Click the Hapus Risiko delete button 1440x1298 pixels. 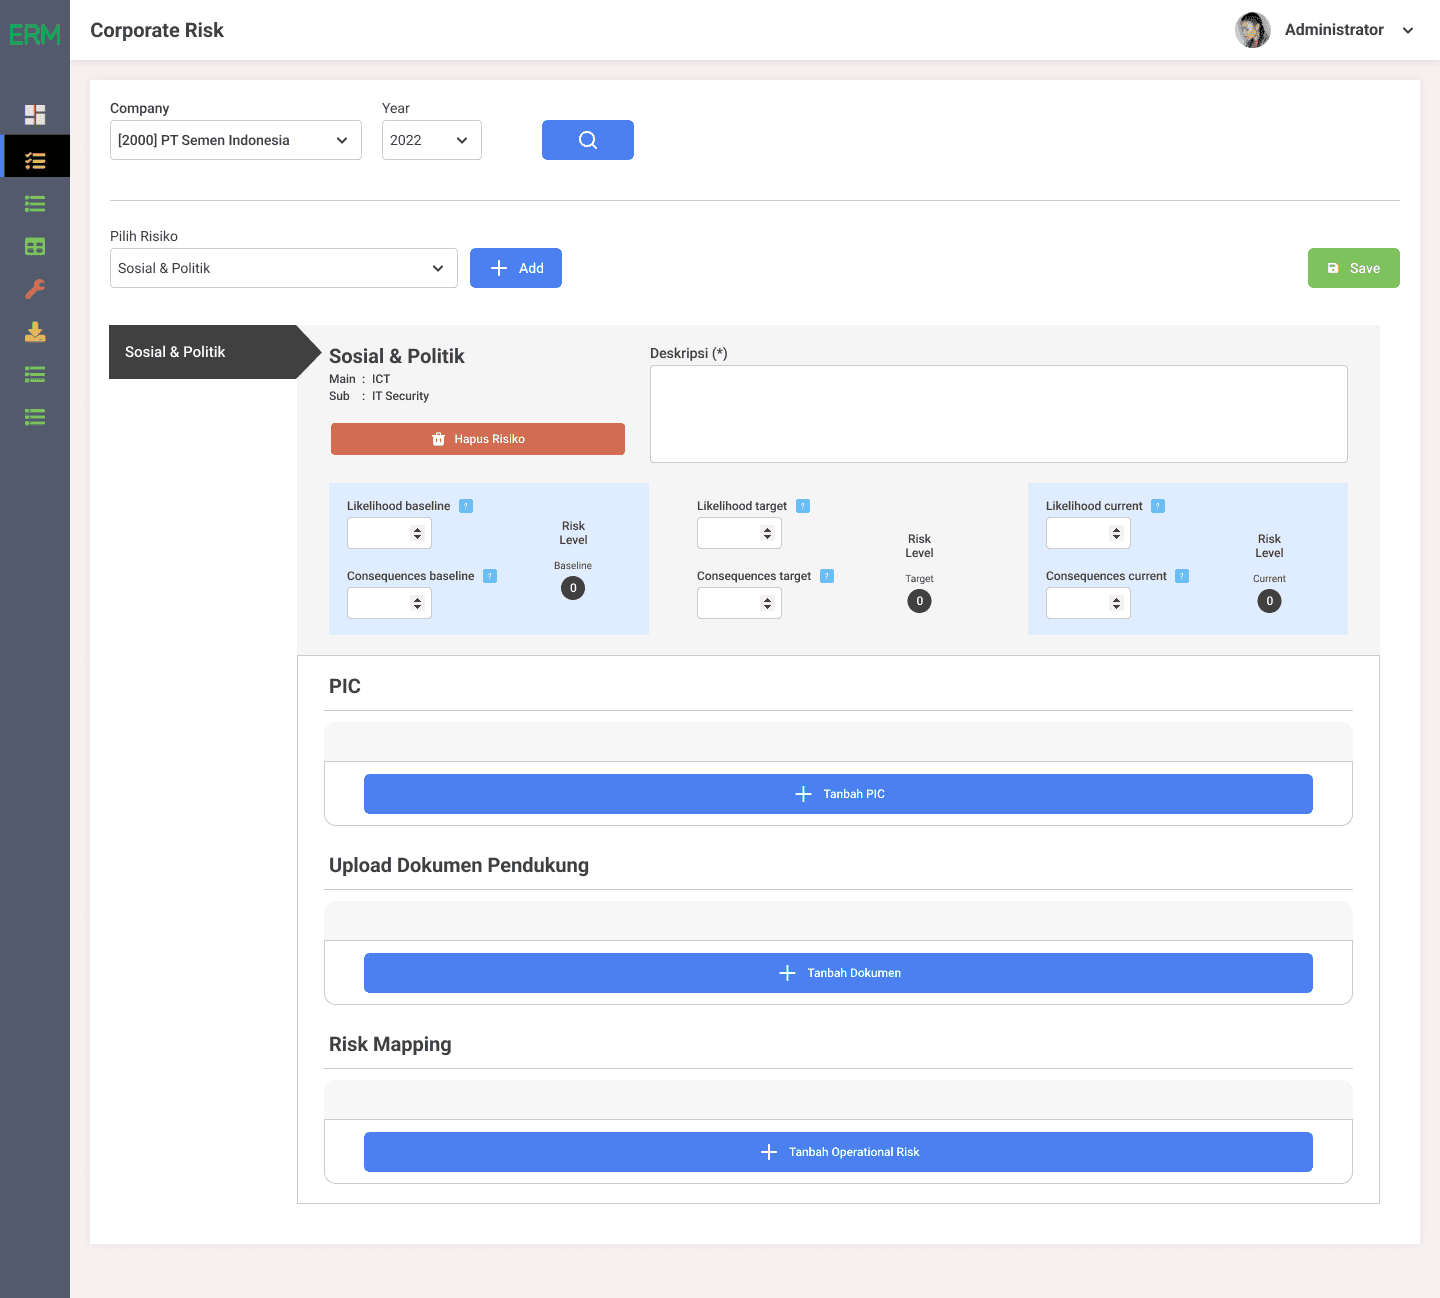click(x=478, y=439)
